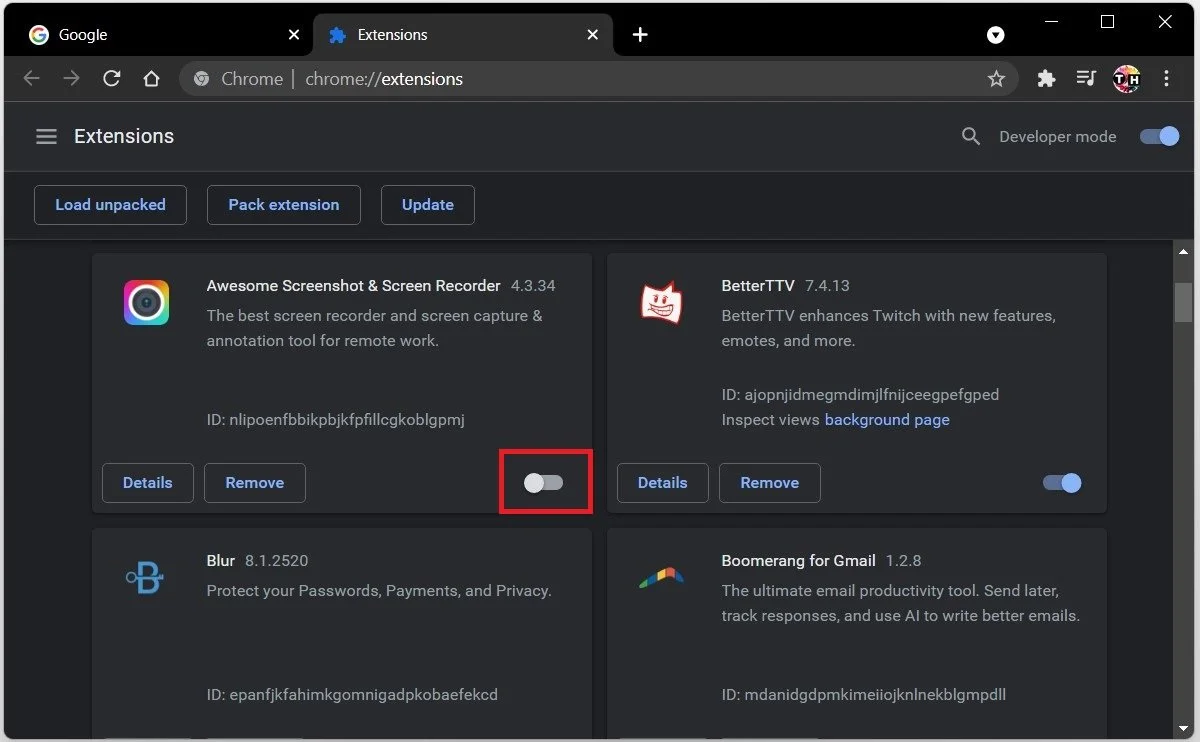Viewport: 1200px width, 742px height.
Task: Click the Boomerang for Gmail ID text
Action: 864,695
